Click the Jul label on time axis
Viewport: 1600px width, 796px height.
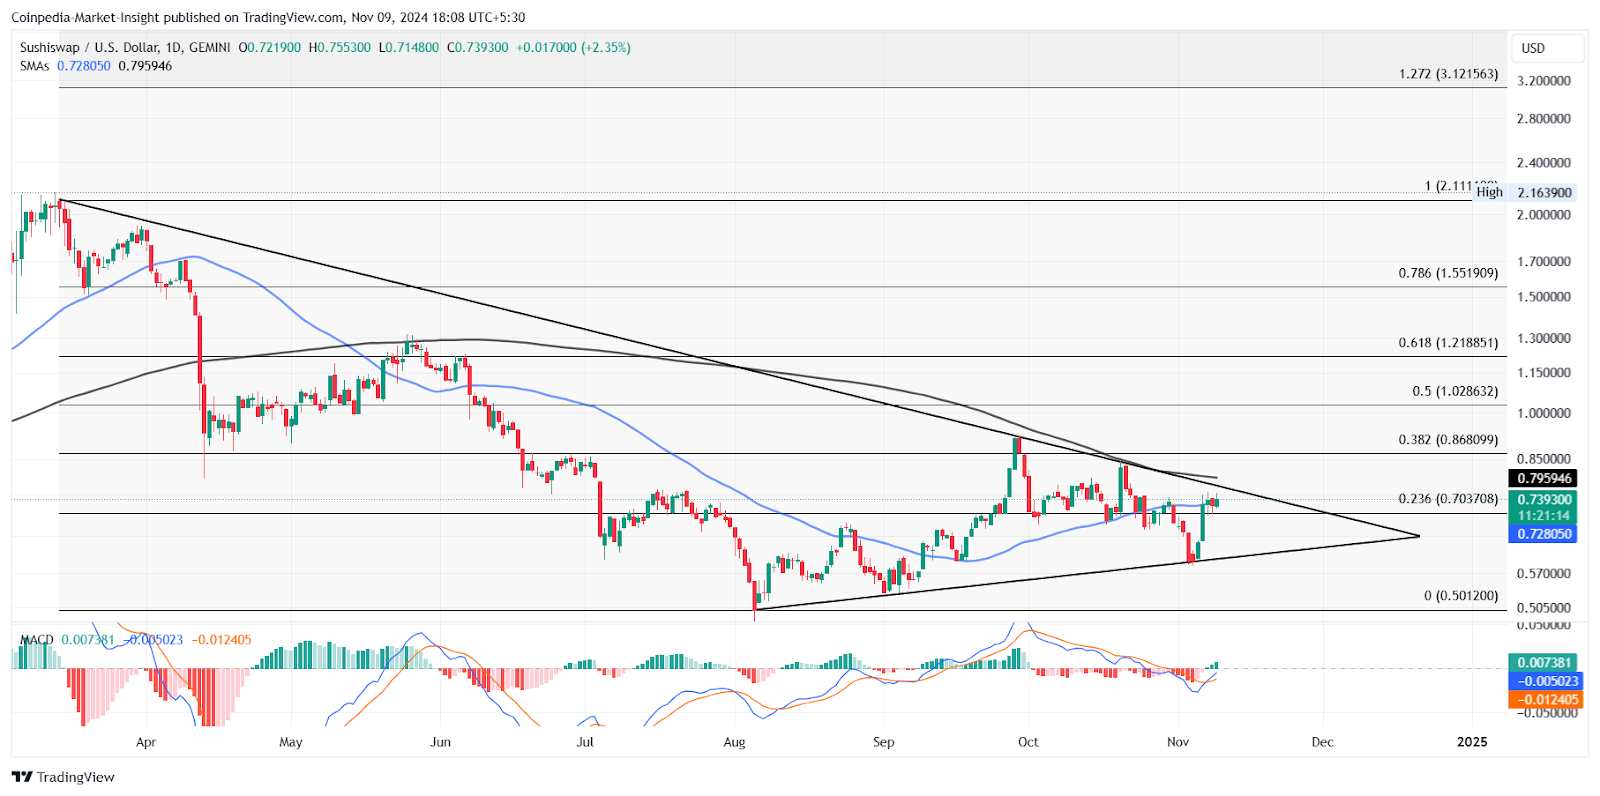[586, 742]
